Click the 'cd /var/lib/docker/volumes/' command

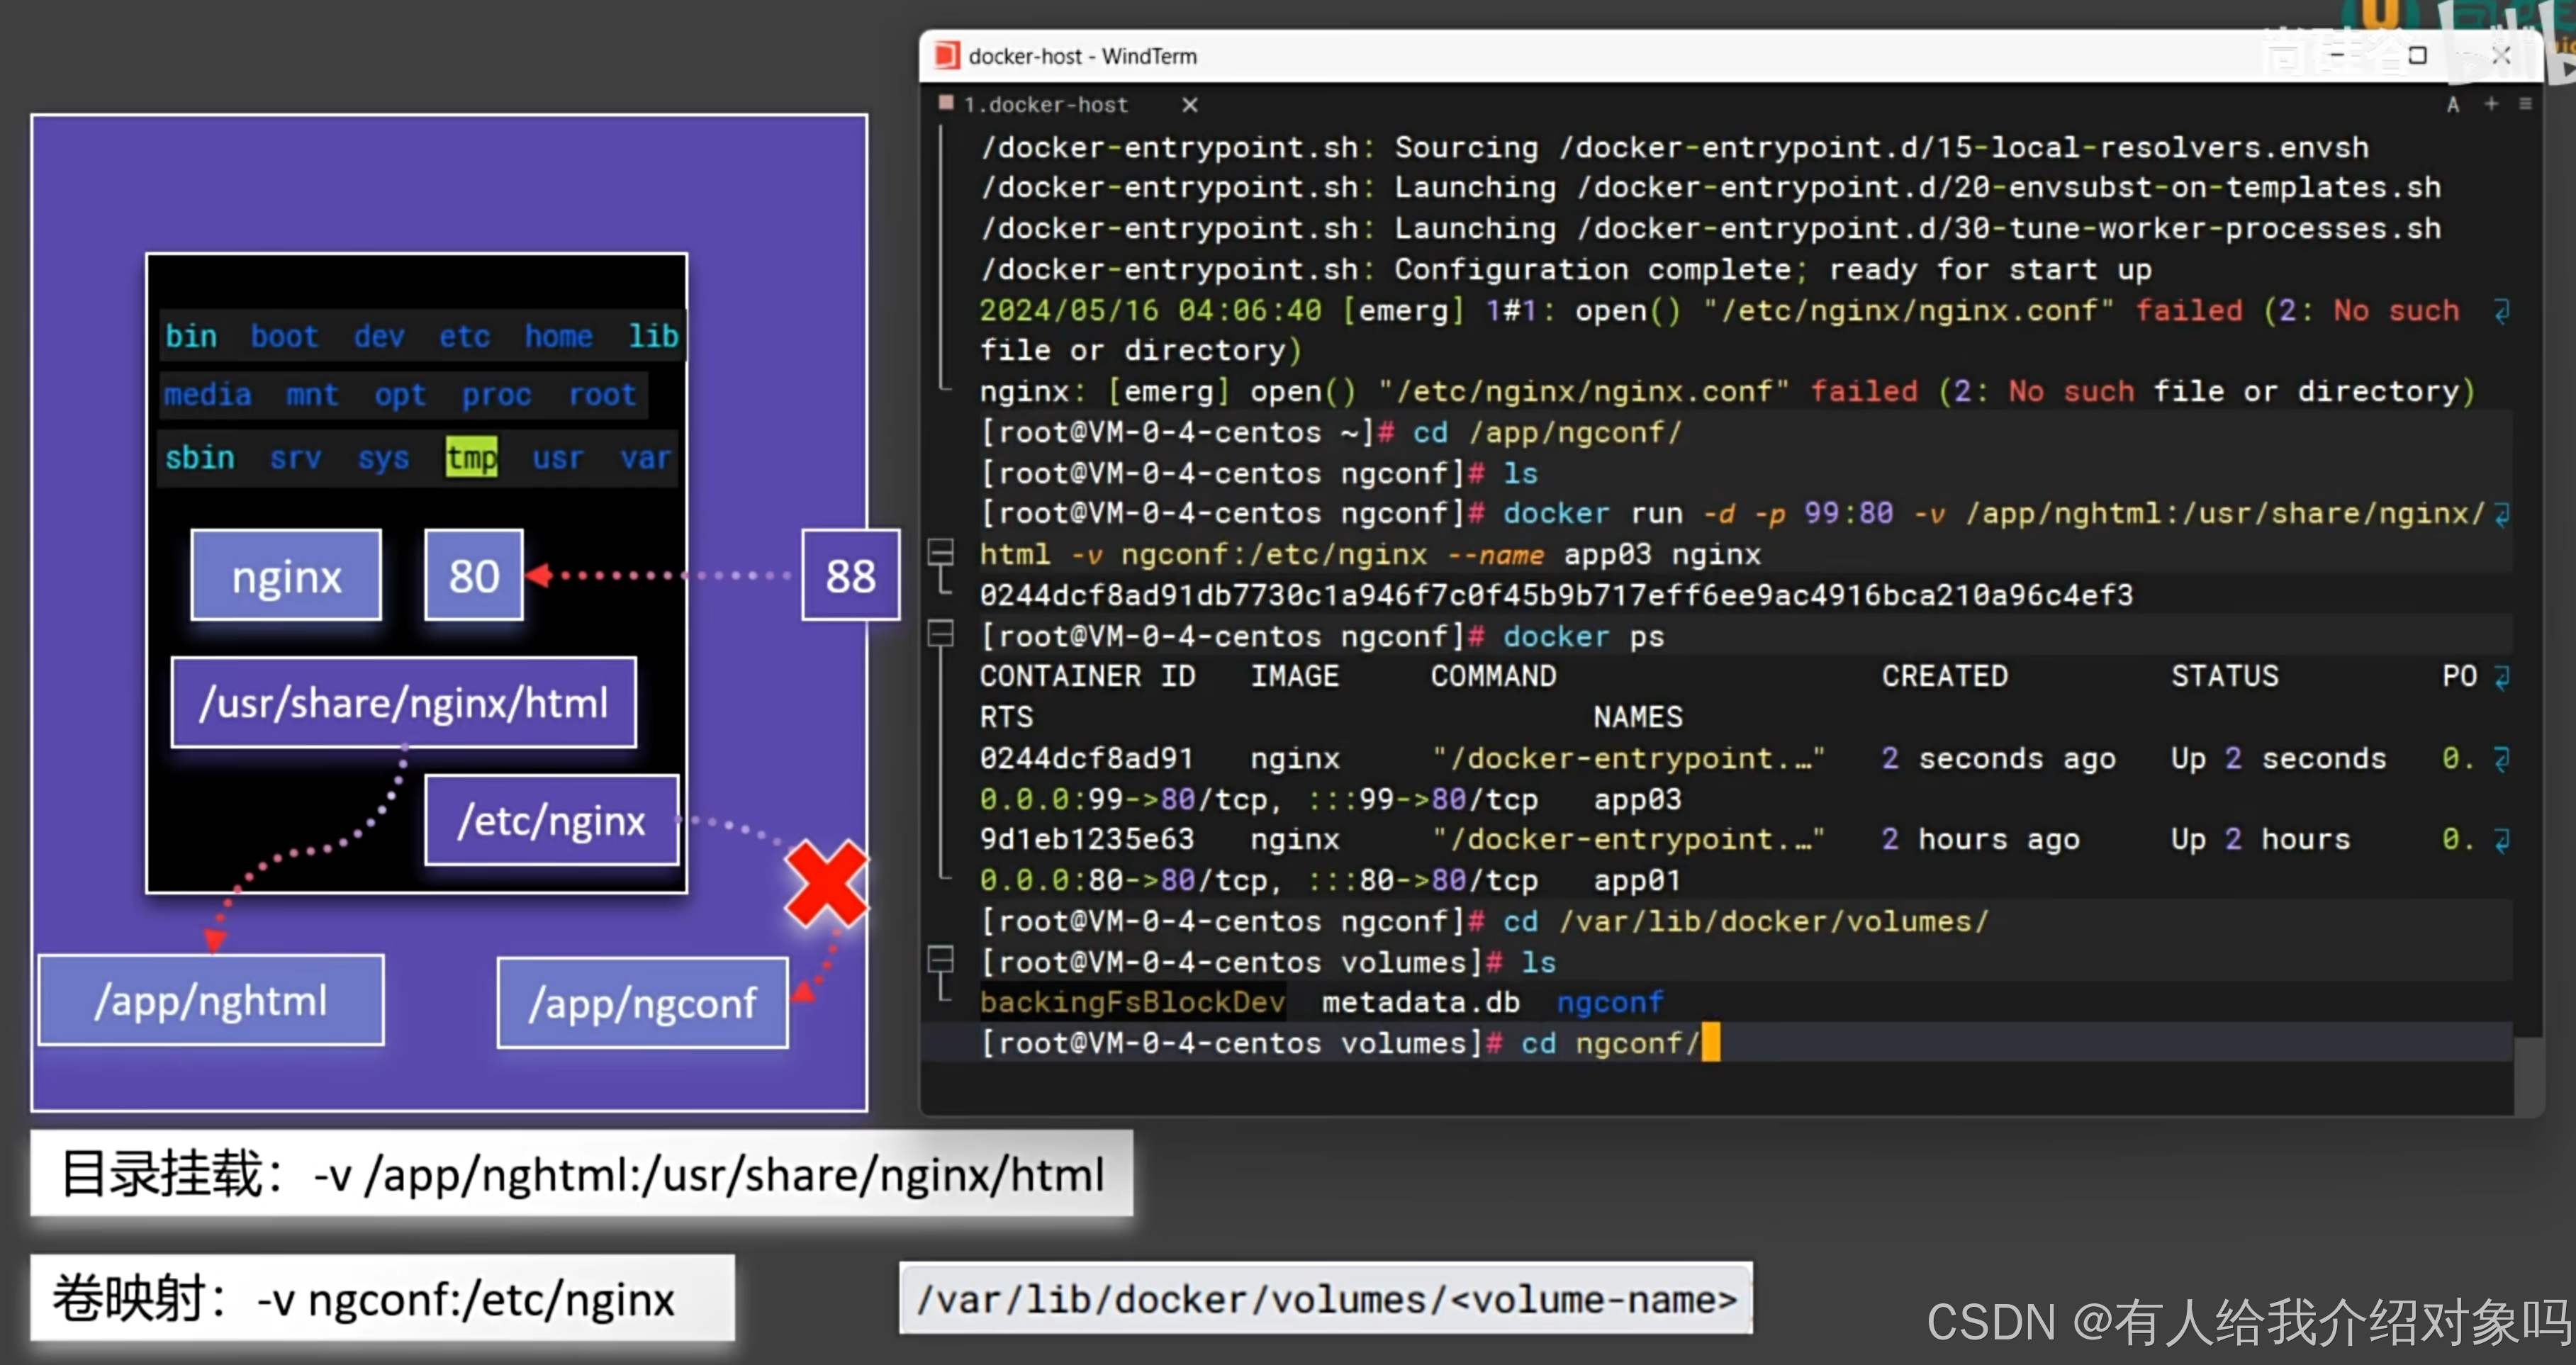coord(1745,922)
